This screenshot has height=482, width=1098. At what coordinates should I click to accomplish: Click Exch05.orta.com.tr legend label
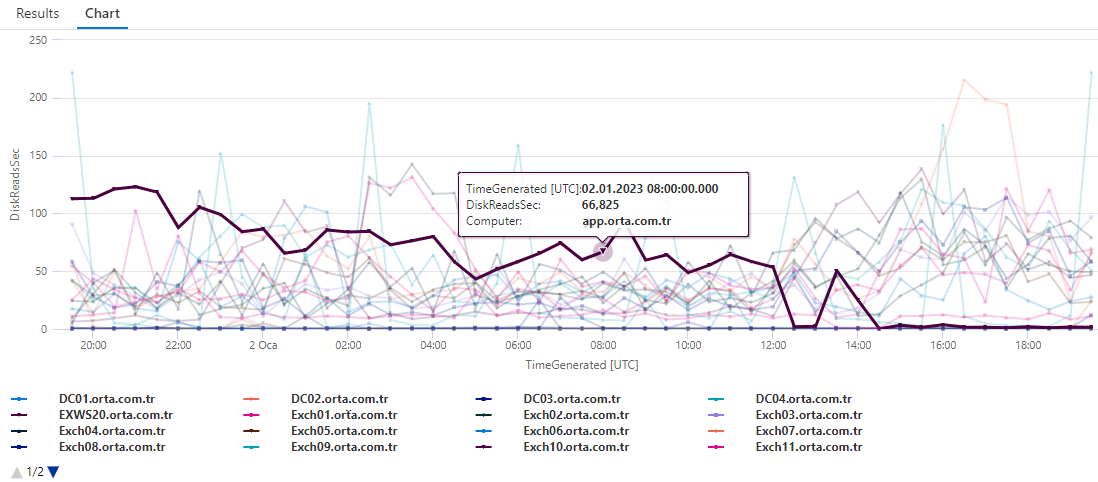pos(344,431)
